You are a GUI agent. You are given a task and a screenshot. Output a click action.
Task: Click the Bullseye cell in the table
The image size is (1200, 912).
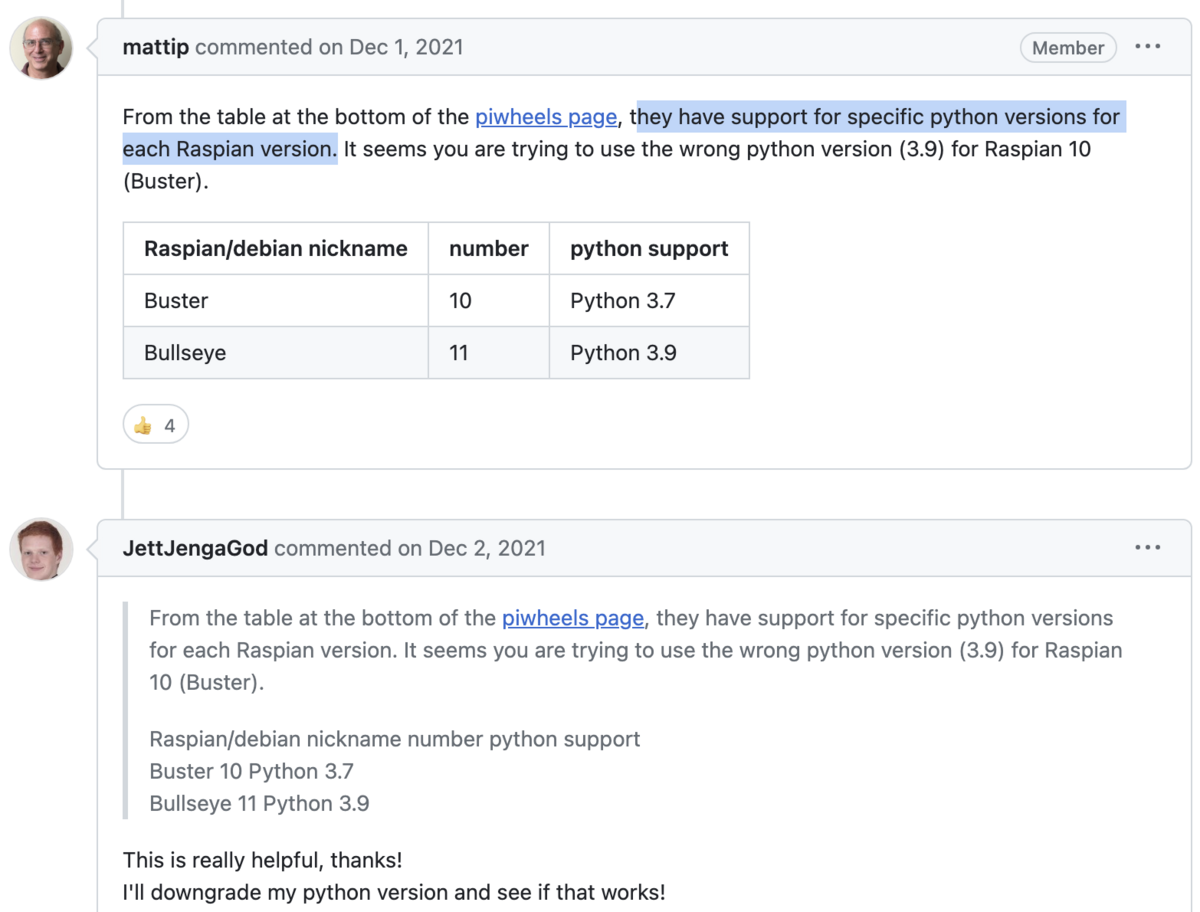pyautogui.click(x=185, y=353)
